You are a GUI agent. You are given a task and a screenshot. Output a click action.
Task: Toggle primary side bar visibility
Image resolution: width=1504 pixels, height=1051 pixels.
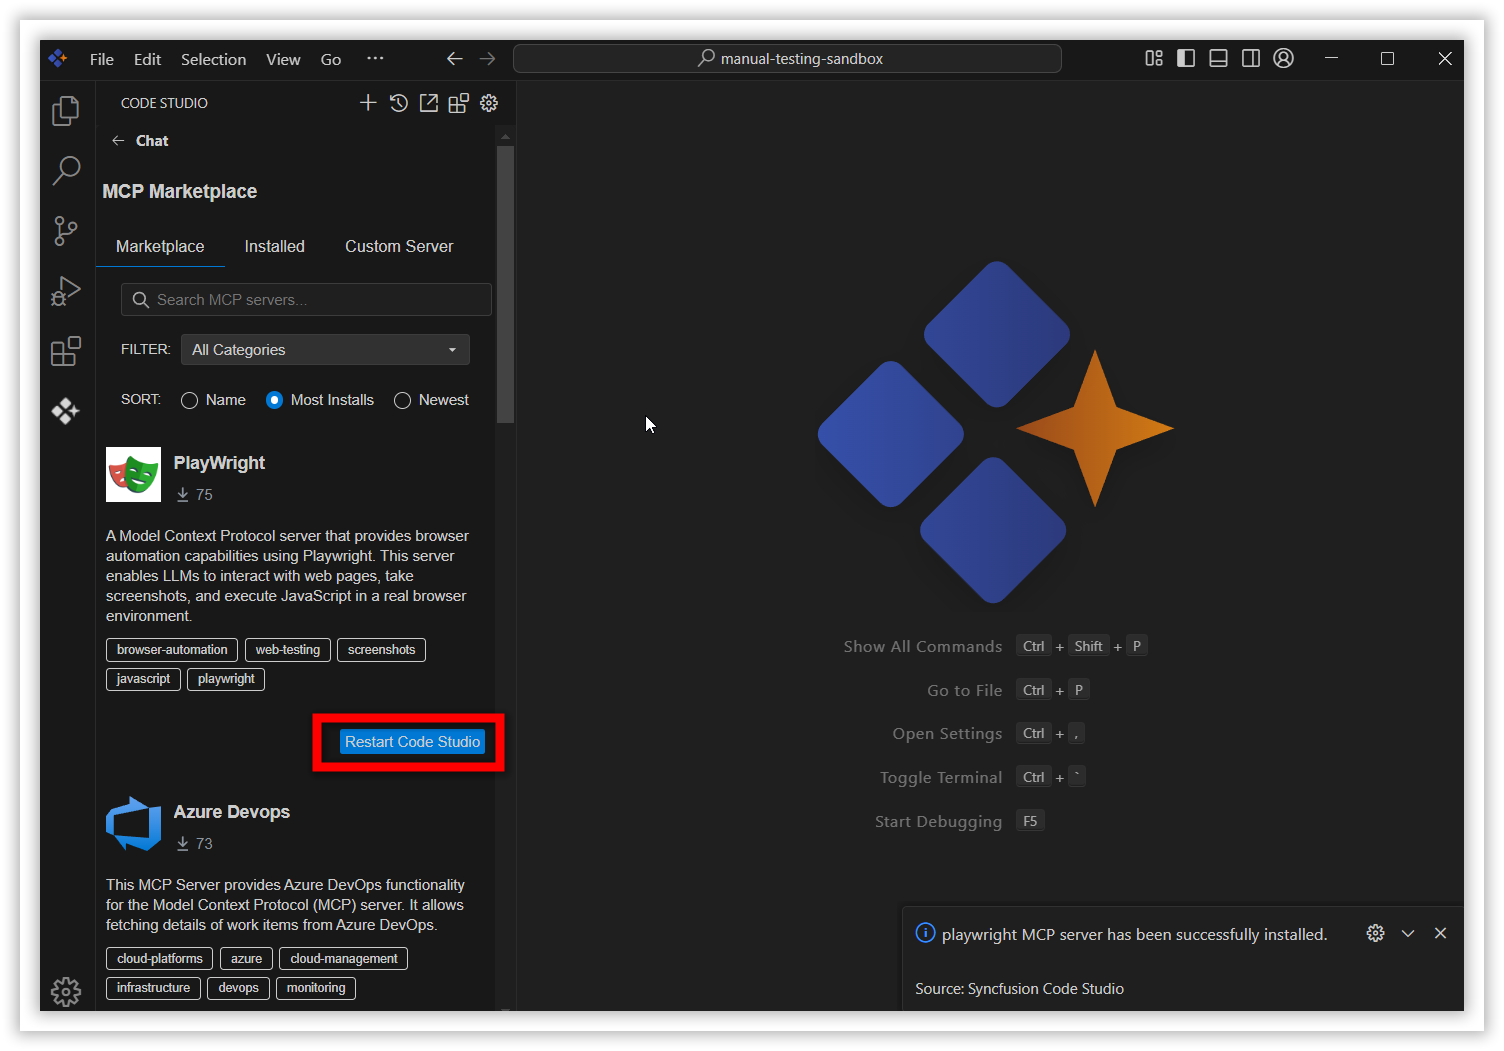pos(1186,59)
